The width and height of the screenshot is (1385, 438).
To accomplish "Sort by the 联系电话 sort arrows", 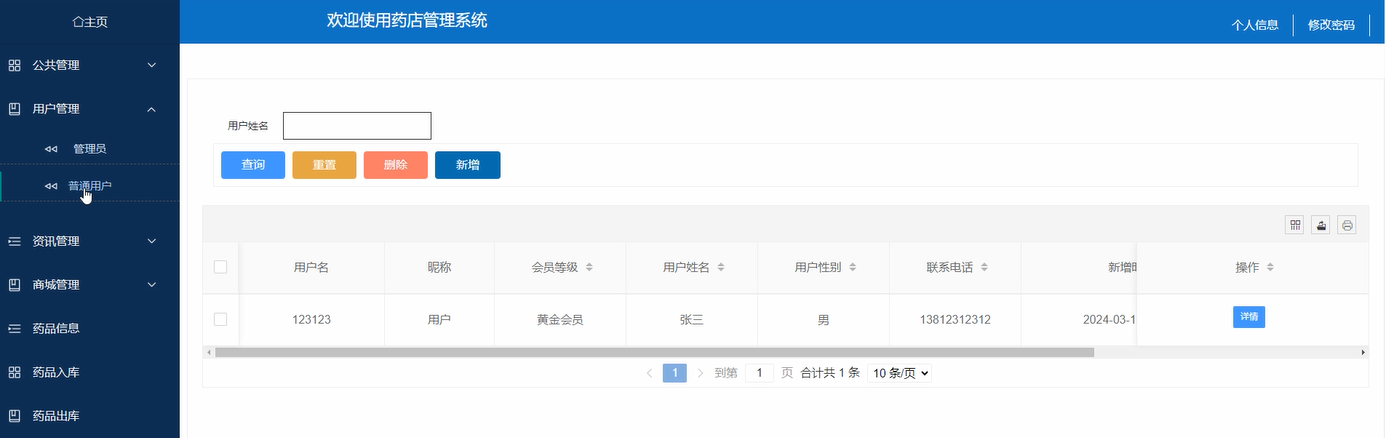I will 984,268.
